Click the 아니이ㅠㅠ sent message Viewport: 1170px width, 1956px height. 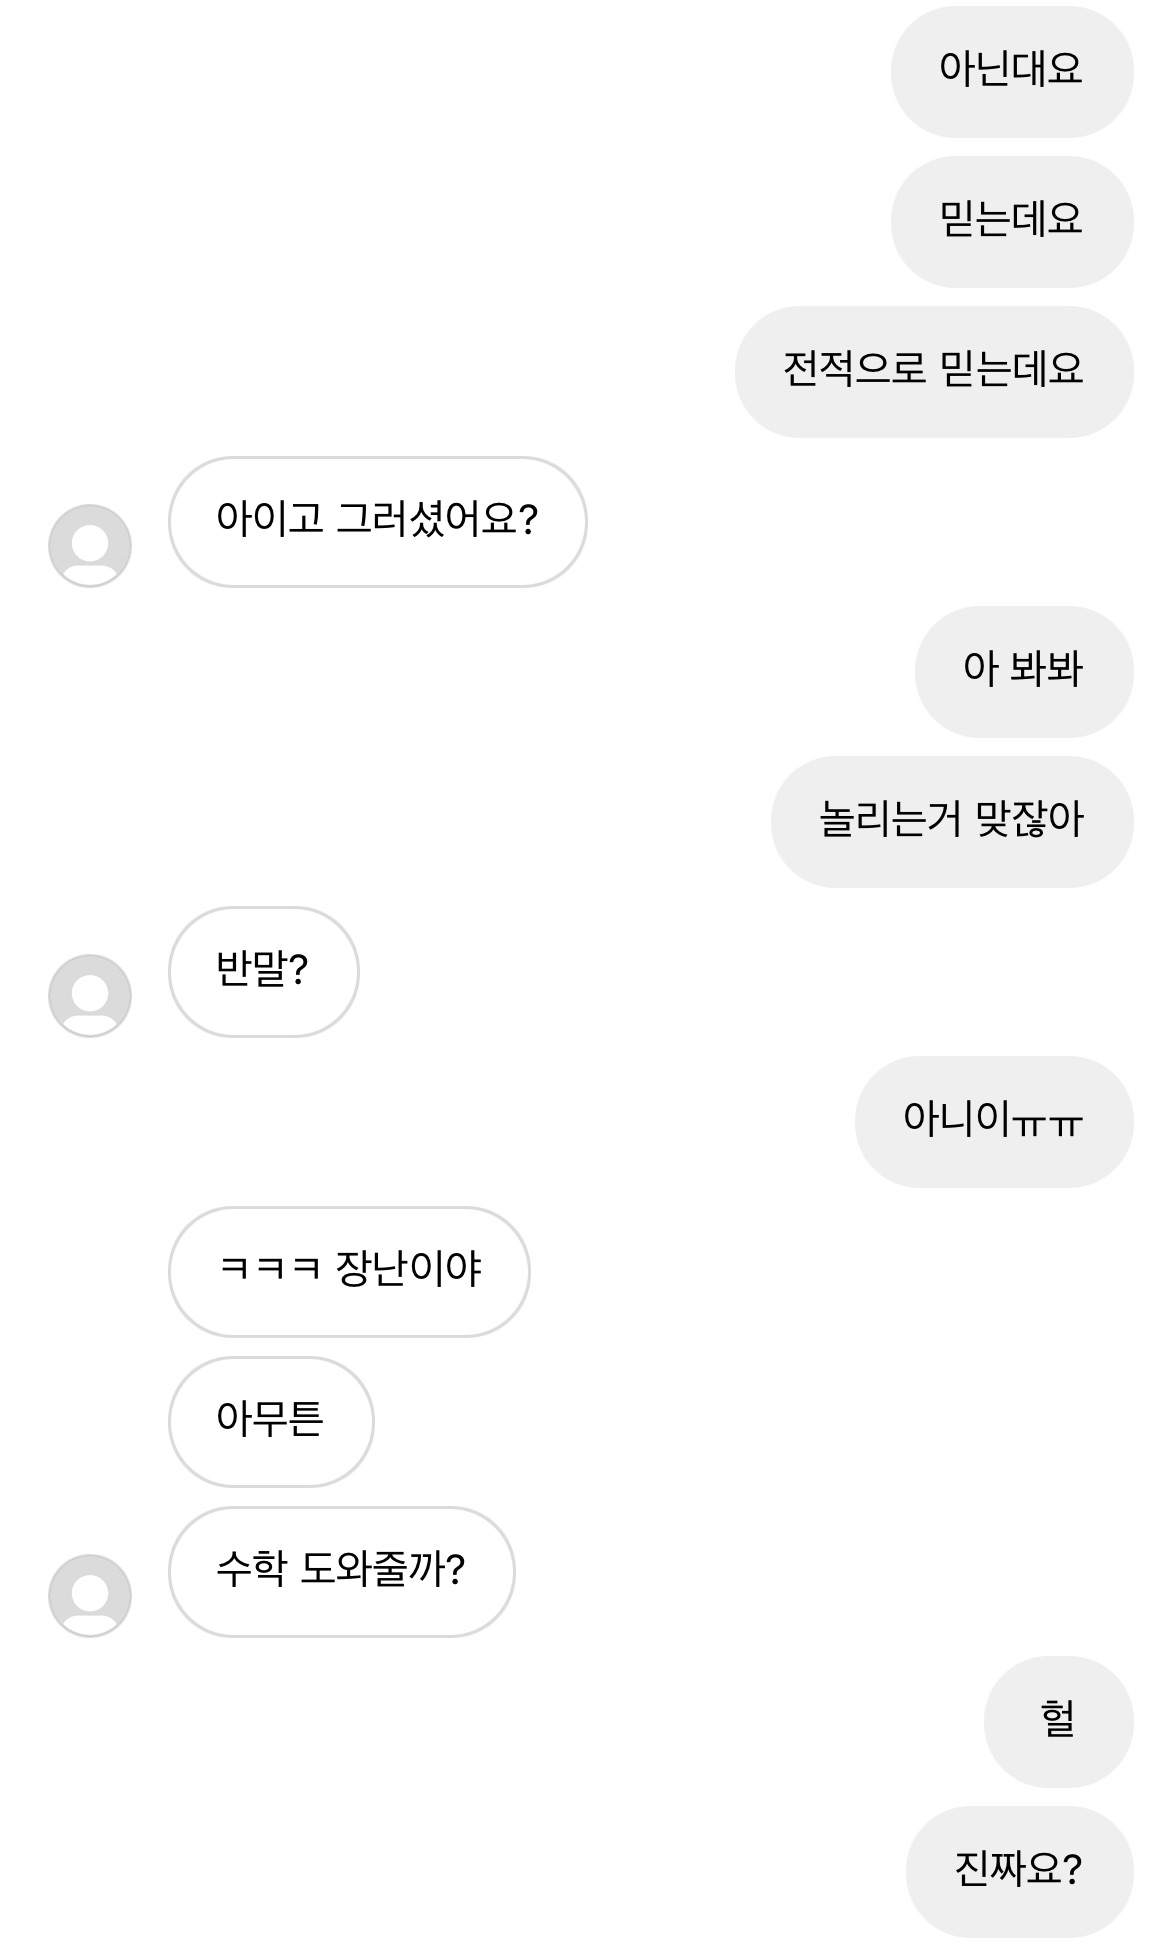993,1121
